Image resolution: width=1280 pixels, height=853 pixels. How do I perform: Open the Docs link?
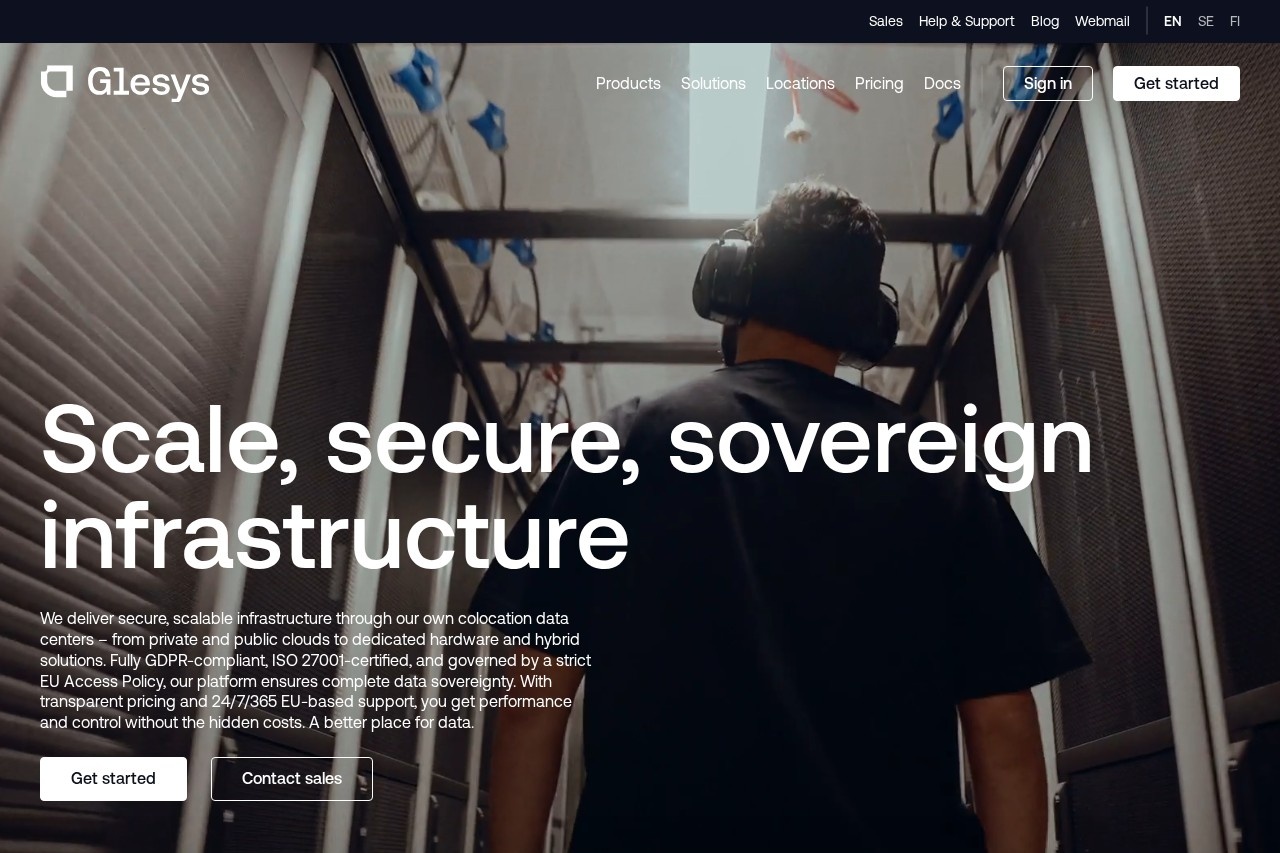point(942,83)
